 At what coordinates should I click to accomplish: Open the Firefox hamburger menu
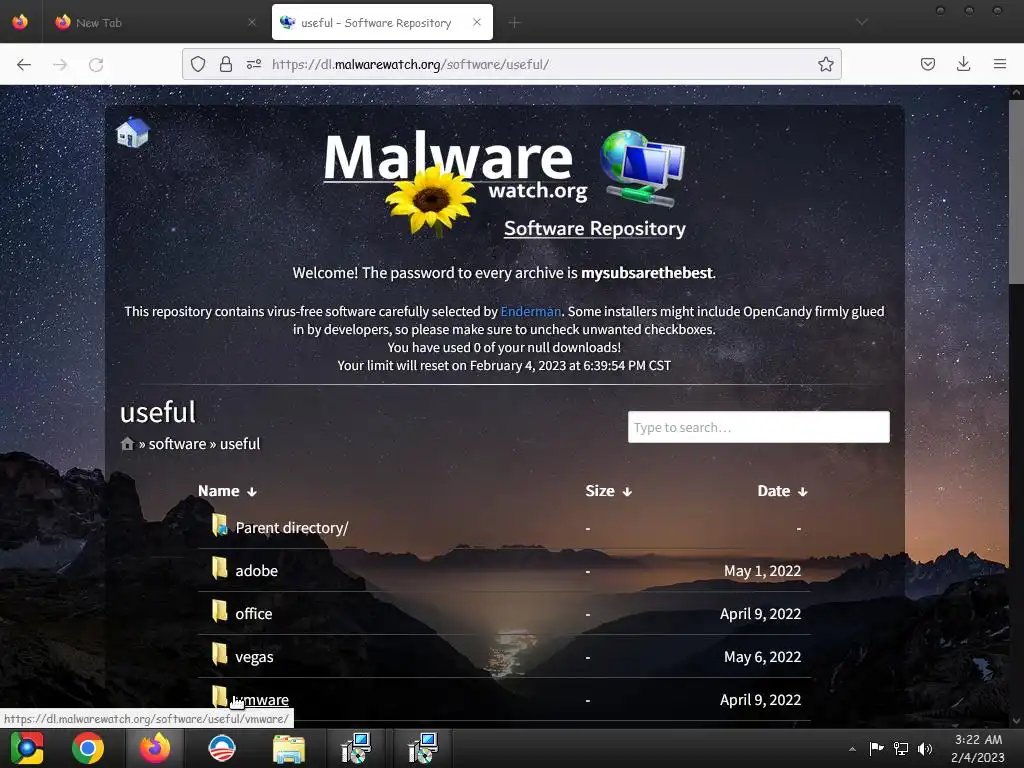click(x=1000, y=64)
